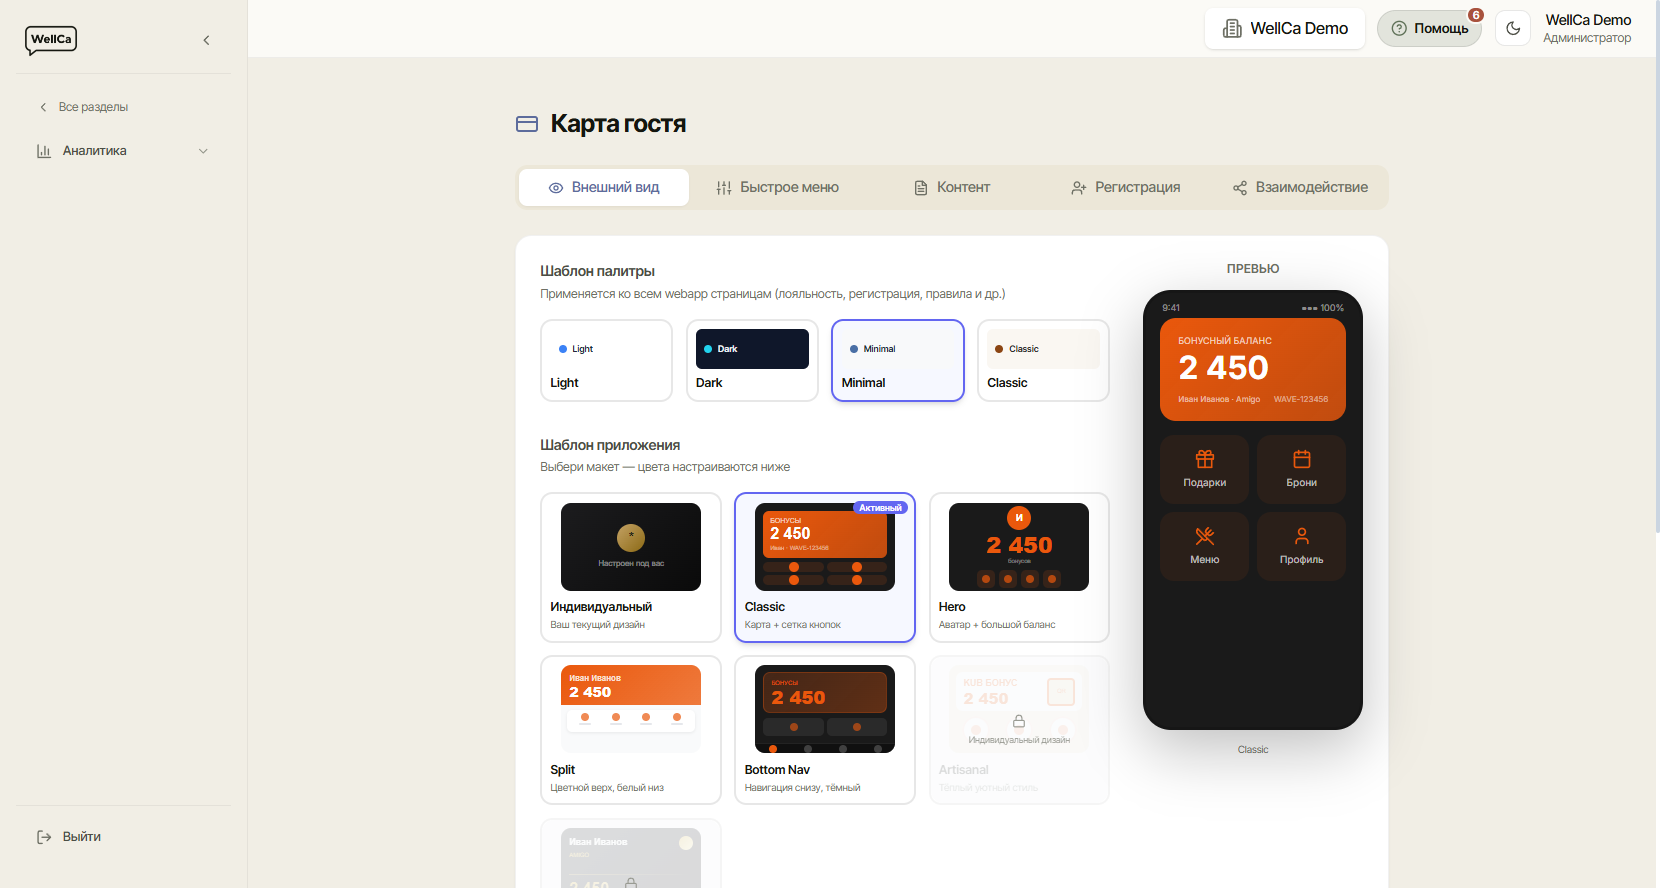
Task: Open the Помощь help button
Action: (x=1429, y=29)
